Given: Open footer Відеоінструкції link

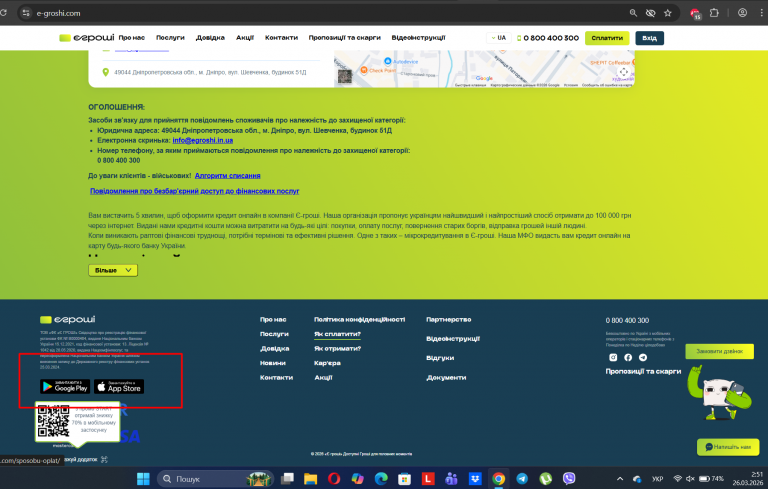Looking at the screenshot, I should [453, 339].
